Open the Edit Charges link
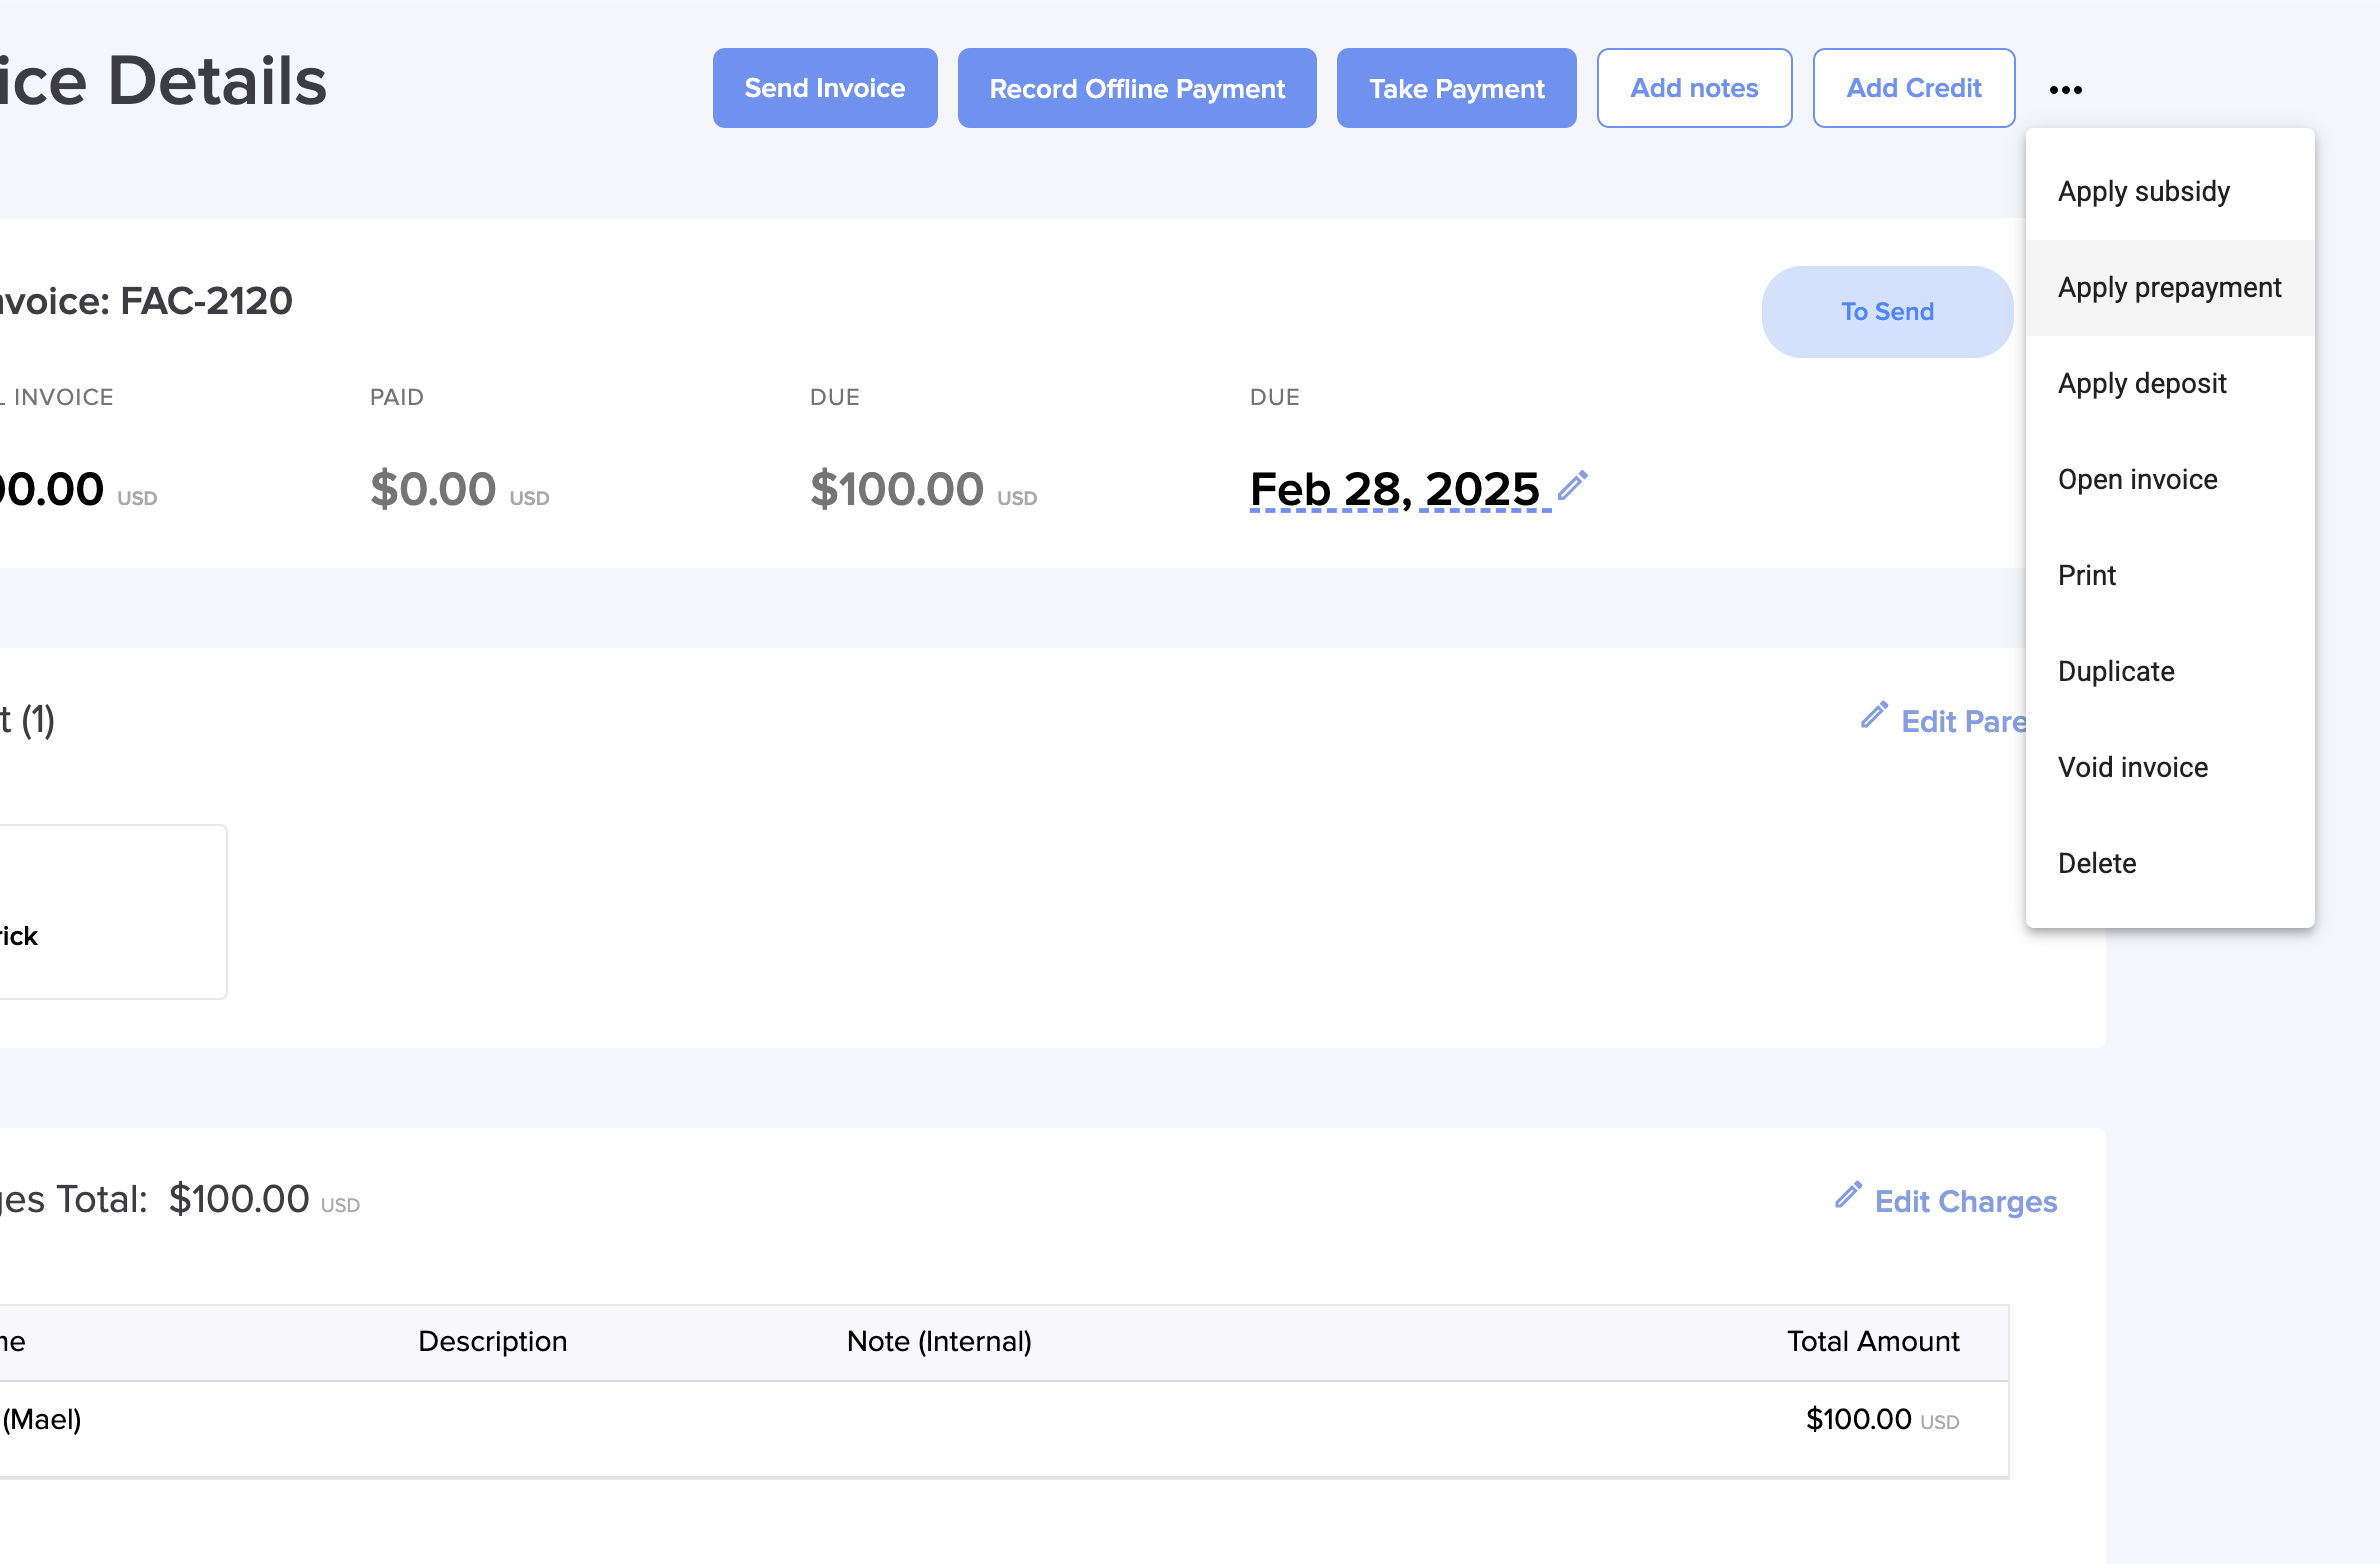 tap(1965, 1202)
